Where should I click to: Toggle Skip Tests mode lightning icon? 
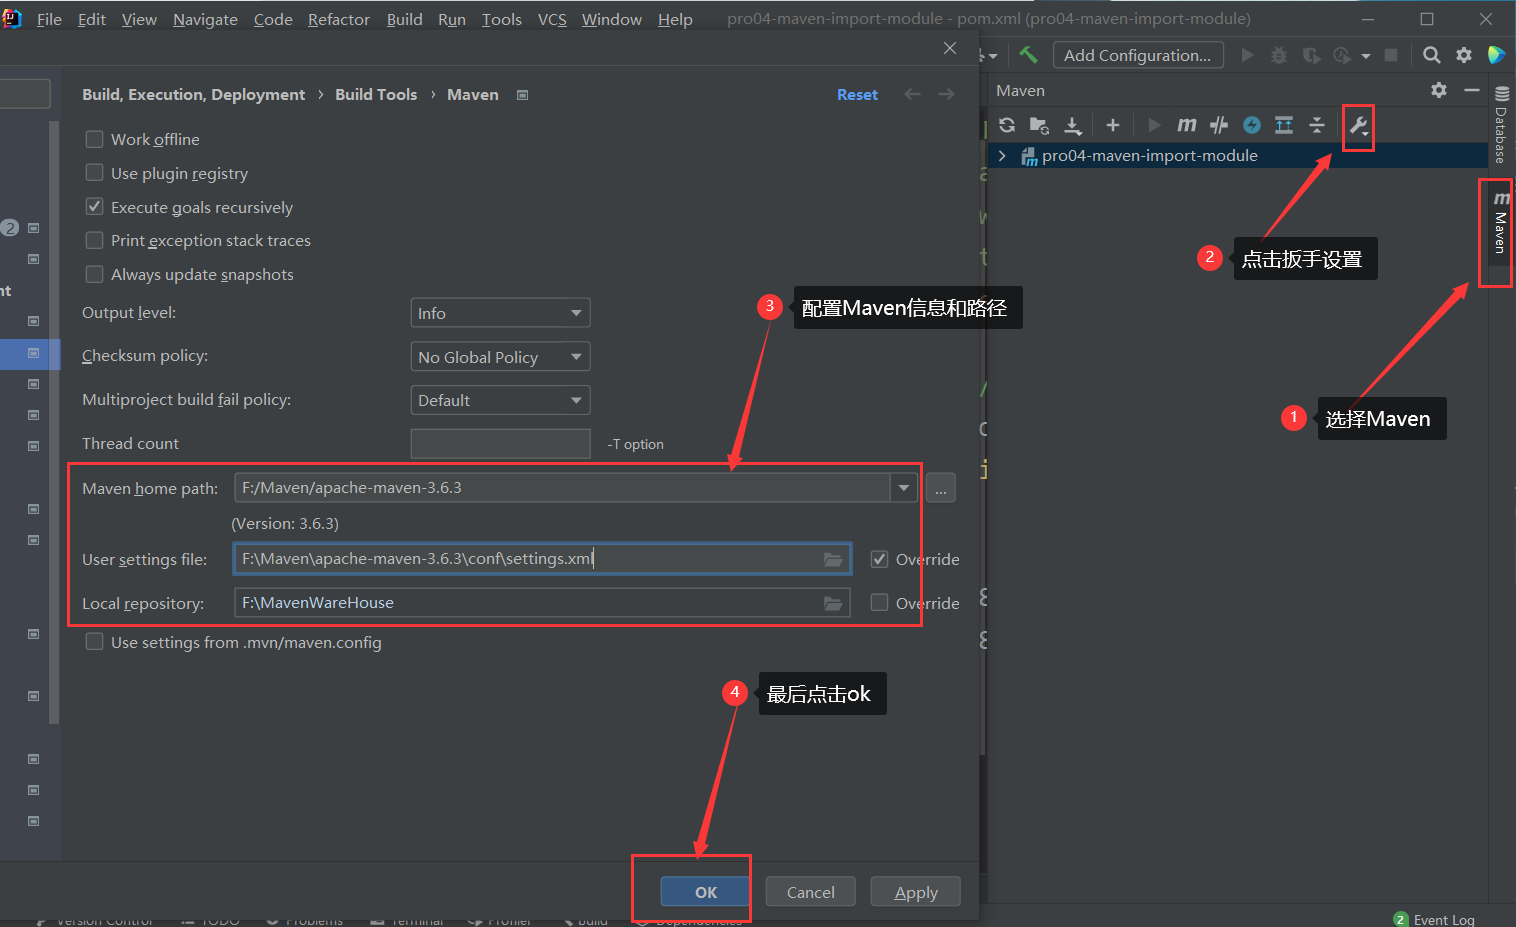(1252, 125)
